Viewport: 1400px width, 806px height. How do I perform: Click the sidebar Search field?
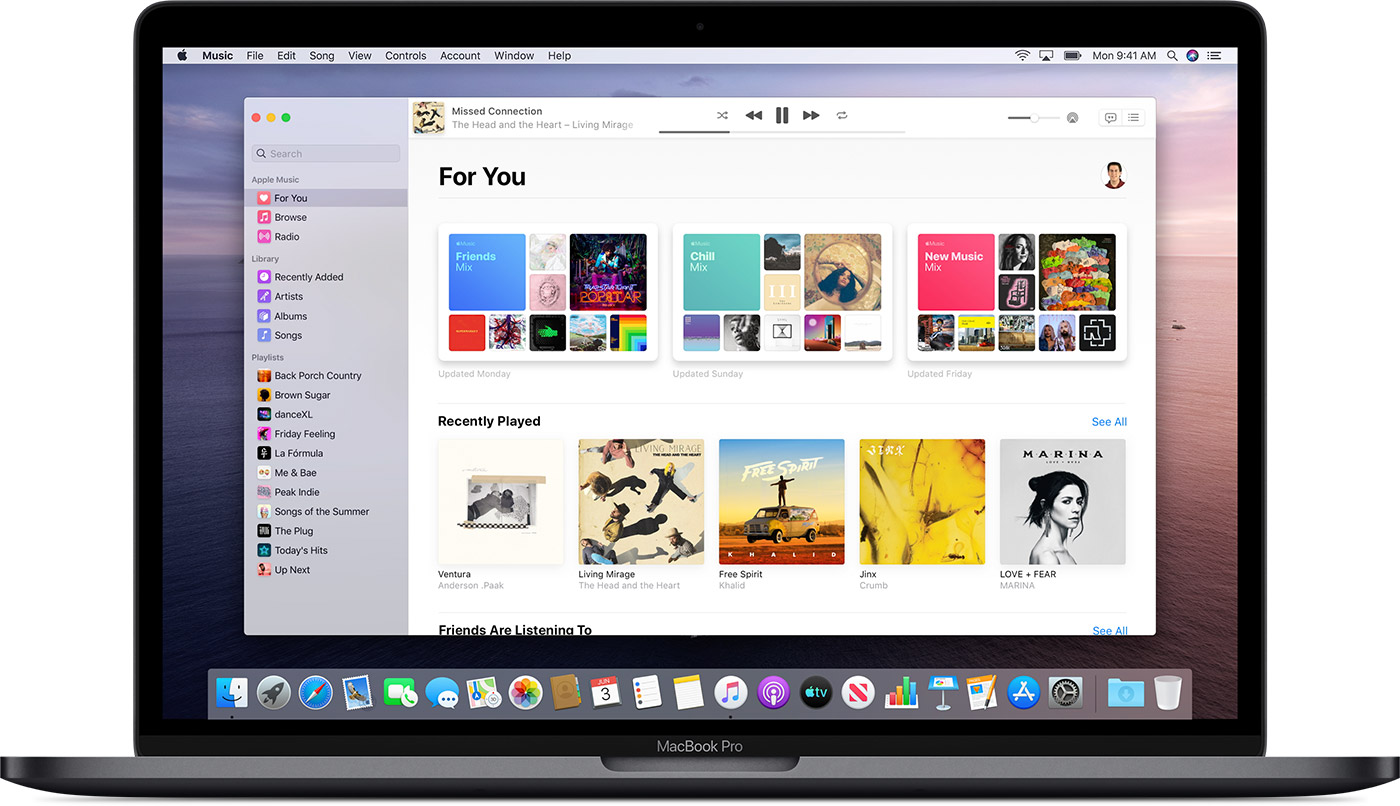[326, 154]
